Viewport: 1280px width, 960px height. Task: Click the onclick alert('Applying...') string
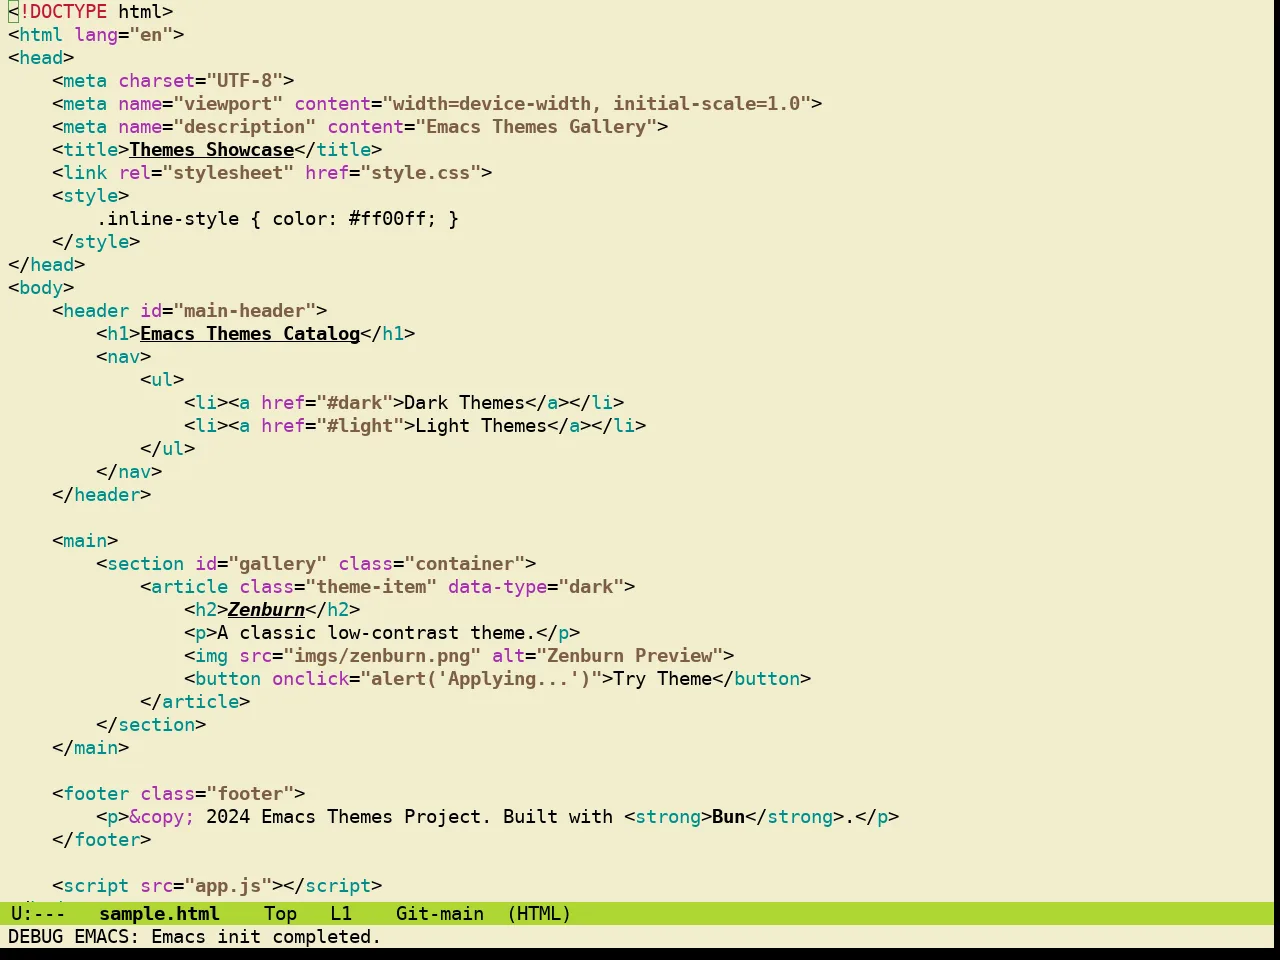pyautogui.click(x=481, y=679)
